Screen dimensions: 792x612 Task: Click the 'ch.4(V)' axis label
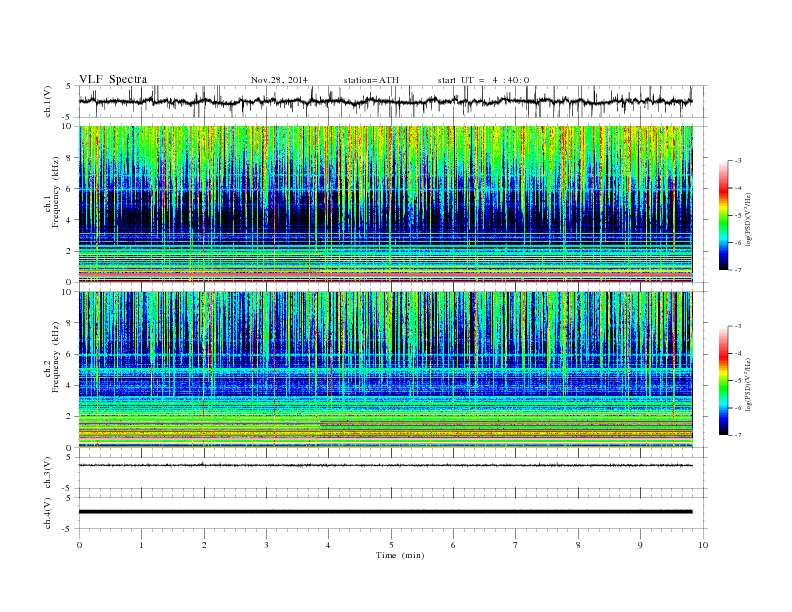pos(48,513)
